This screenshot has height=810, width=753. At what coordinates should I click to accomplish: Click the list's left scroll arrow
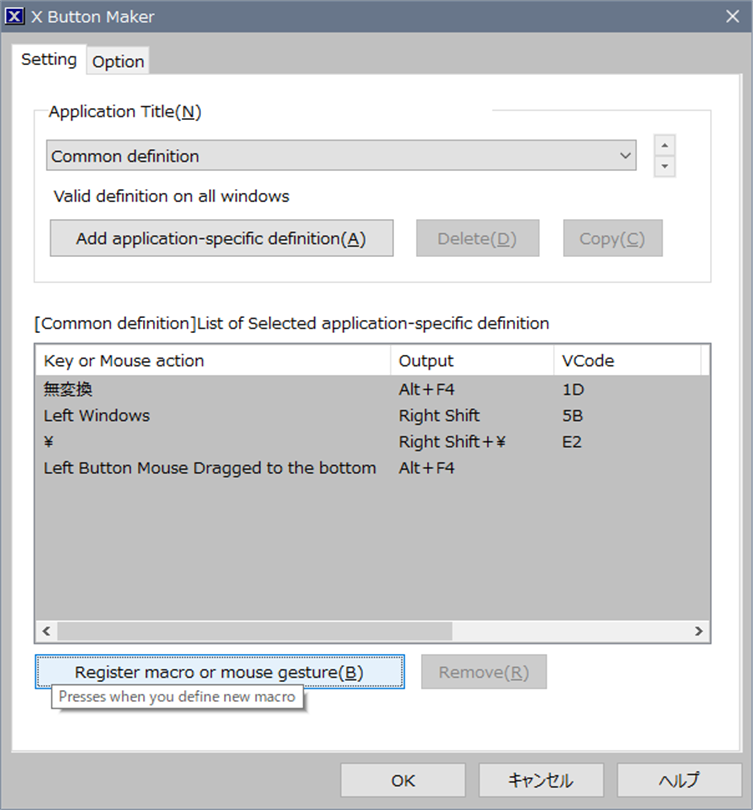point(46,631)
